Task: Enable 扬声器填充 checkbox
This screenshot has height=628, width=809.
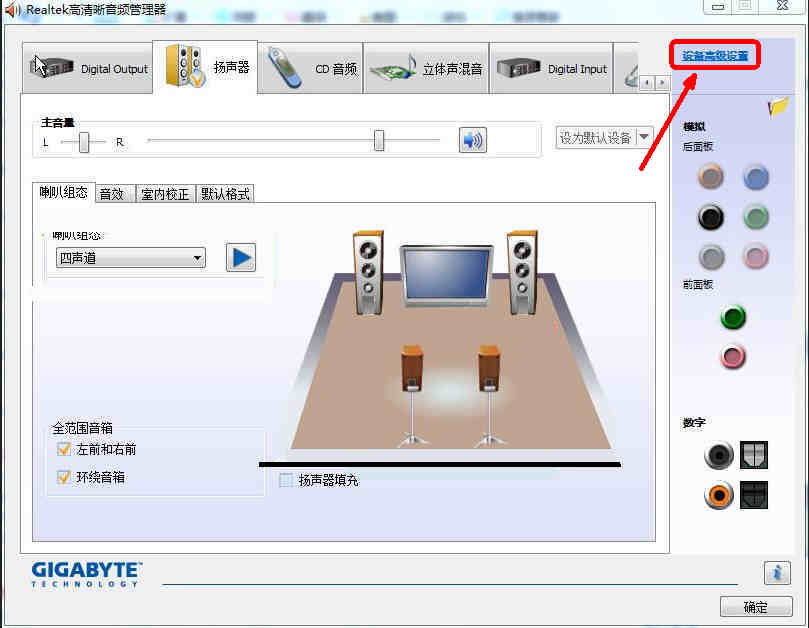Action: point(285,480)
